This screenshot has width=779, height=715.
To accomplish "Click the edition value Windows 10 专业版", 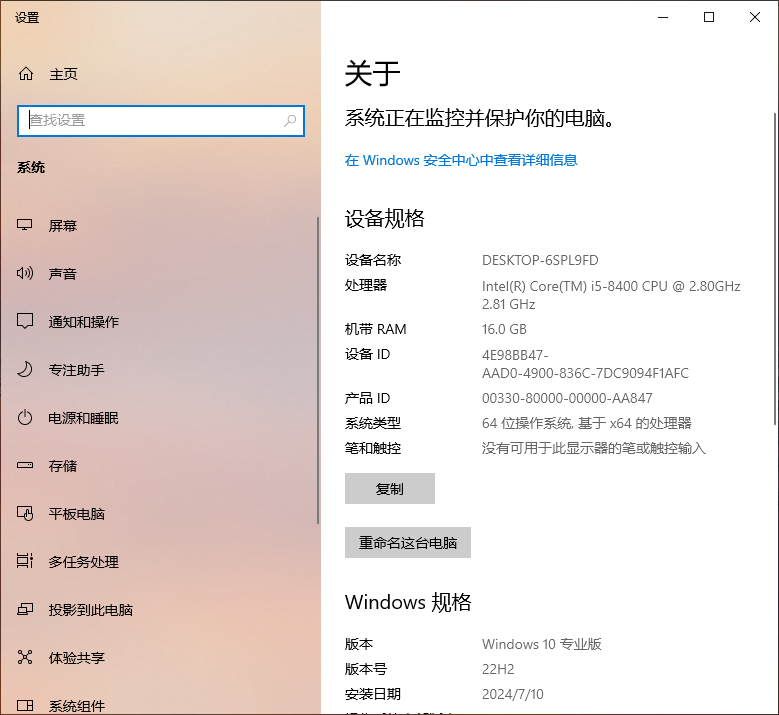I will pyautogui.click(x=542, y=644).
